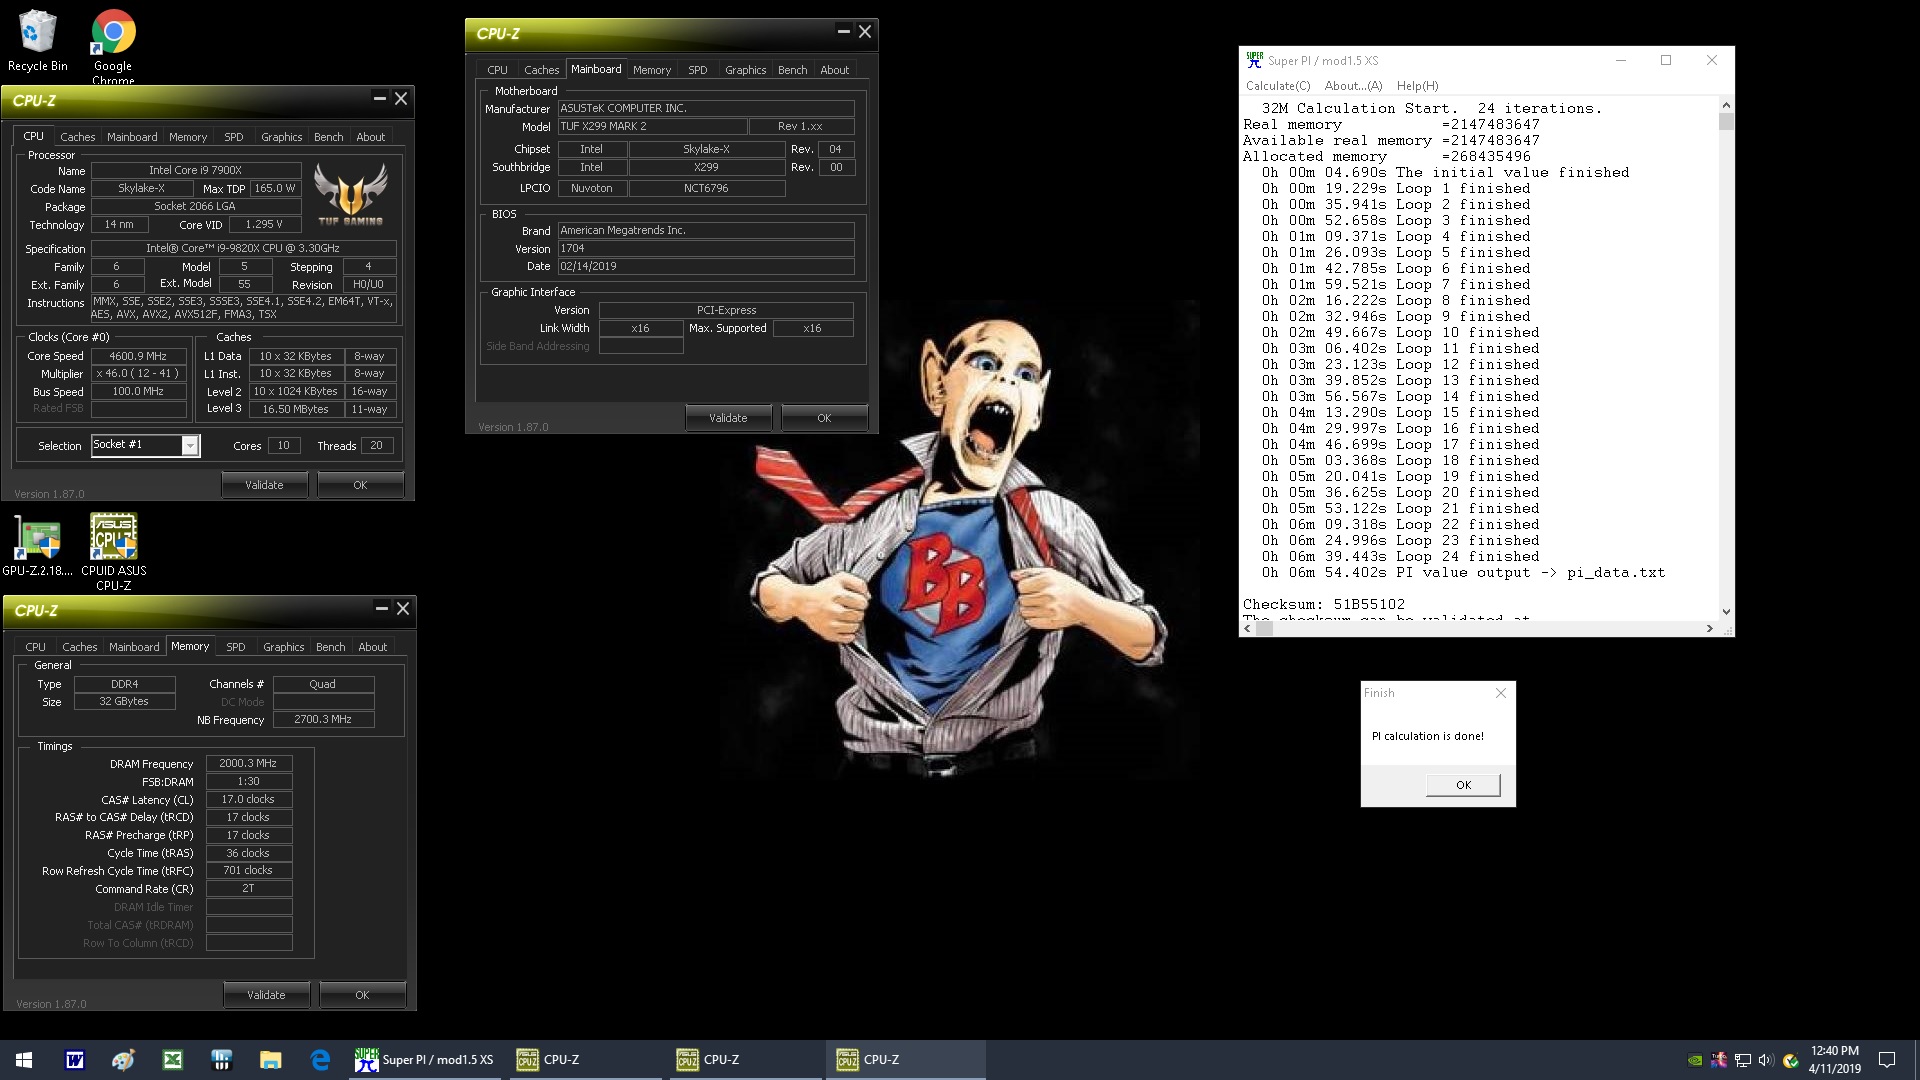Close the Finish dialog with X
Viewport: 1920px width, 1080px height.
[x=1500, y=693]
